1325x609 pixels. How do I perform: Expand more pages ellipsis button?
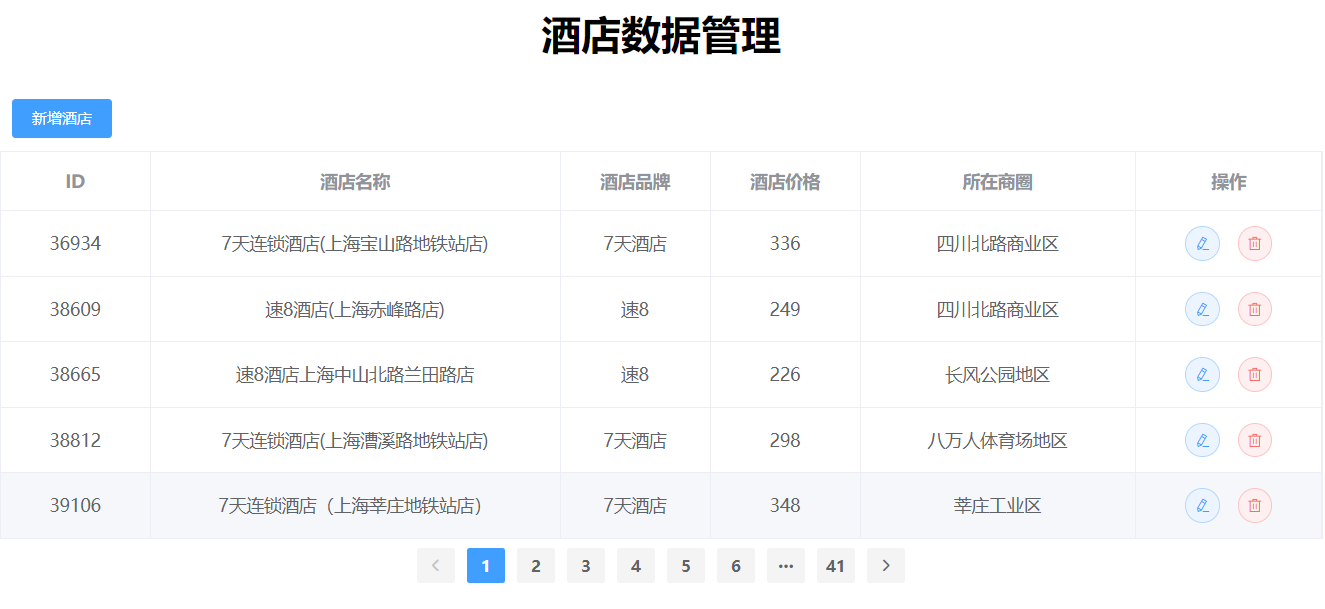(x=786, y=566)
